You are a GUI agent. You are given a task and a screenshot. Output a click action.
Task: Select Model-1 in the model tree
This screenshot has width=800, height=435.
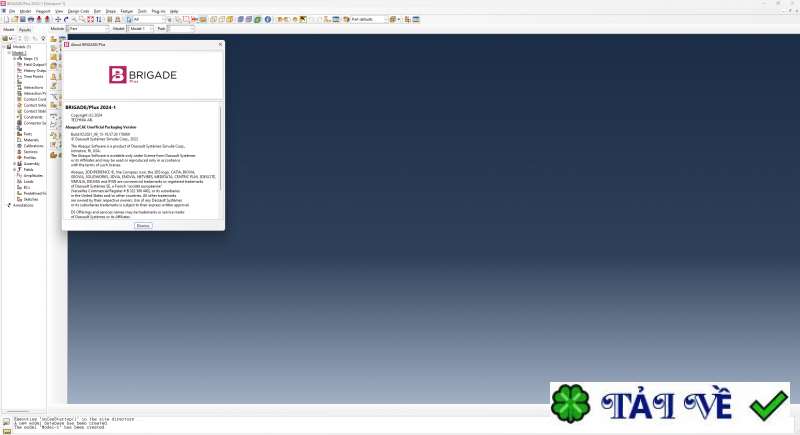19,53
